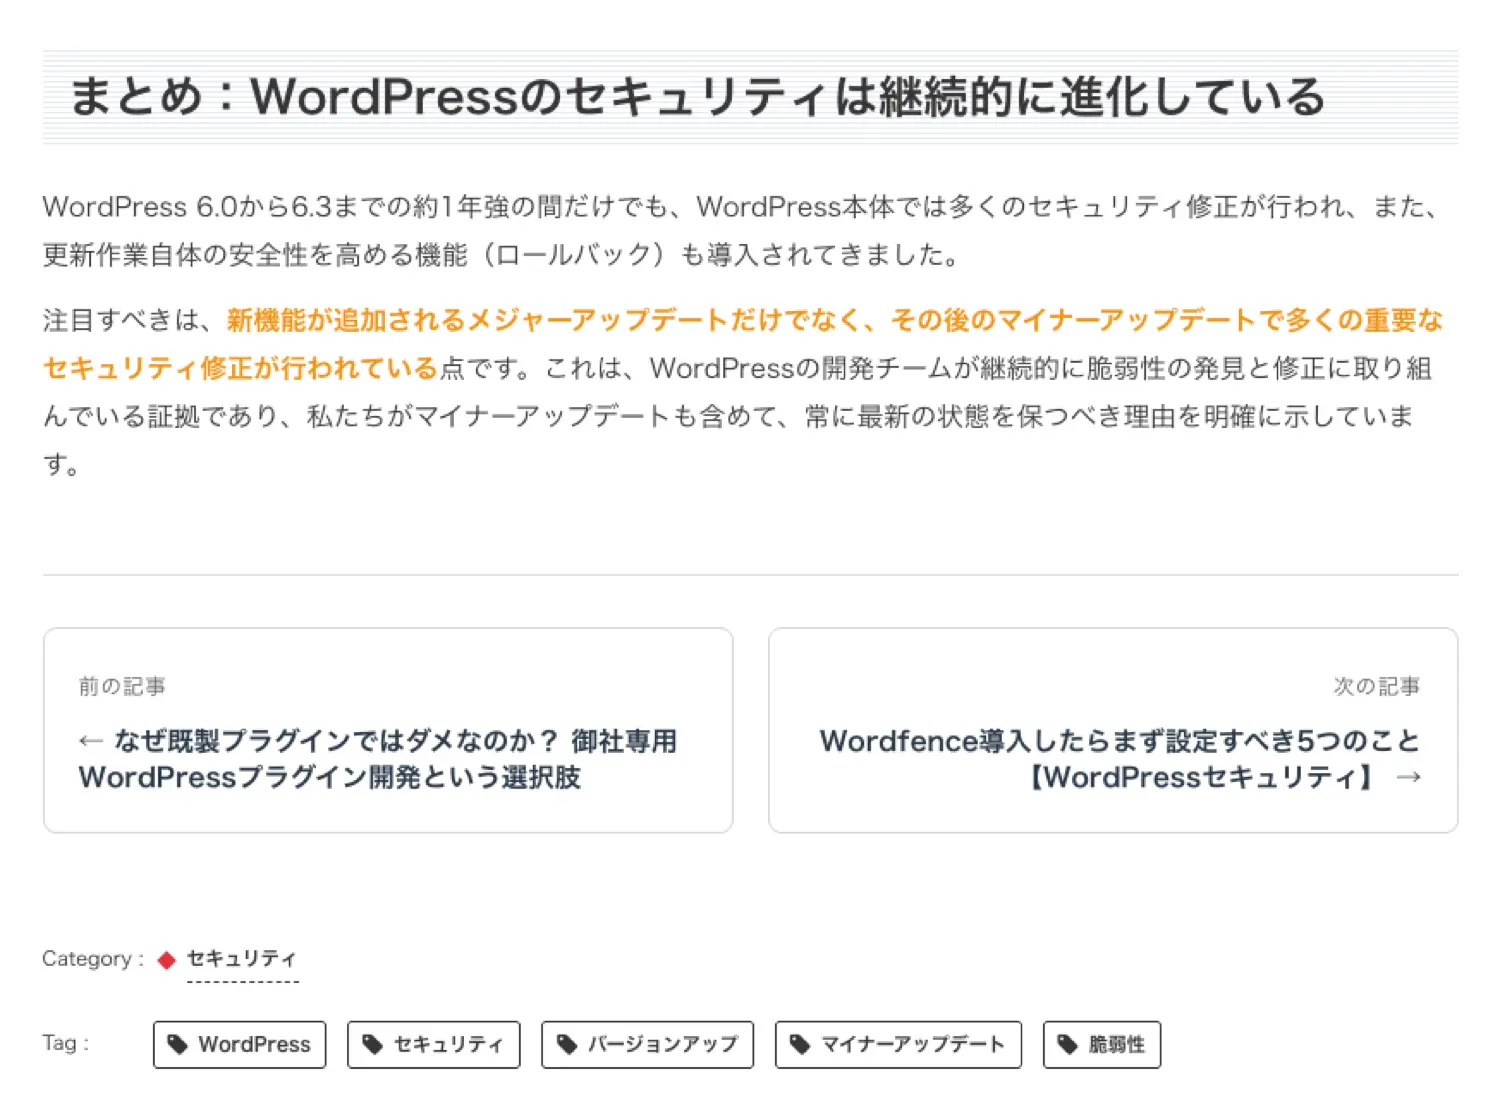Click the heading まとめ：WordPressのセキュリティは継続的に進化している
The height and width of the screenshot is (1105, 1500).
tap(697, 97)
